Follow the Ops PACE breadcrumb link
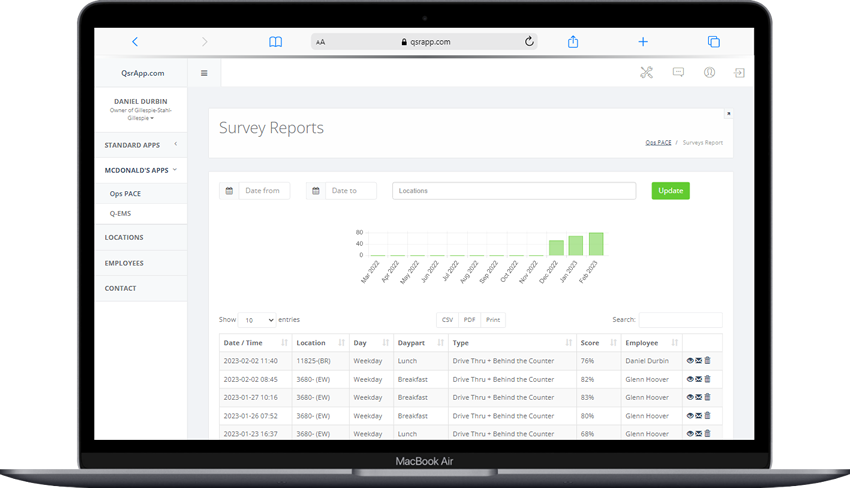 (x=658, y=143)
